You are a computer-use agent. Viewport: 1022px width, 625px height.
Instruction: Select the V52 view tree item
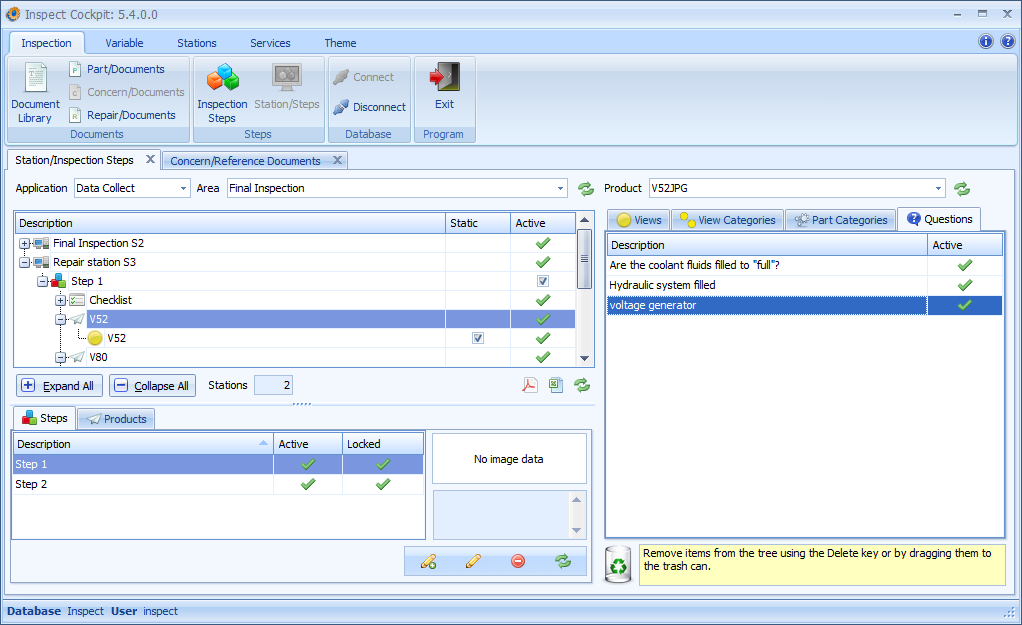(x=117, y=338)
